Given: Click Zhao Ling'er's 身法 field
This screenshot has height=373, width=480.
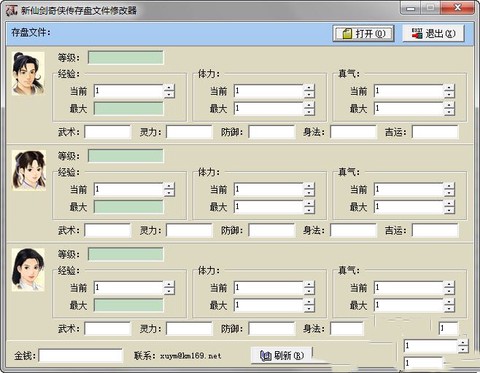Looking at the screenshot, I should tap(353, 230).
